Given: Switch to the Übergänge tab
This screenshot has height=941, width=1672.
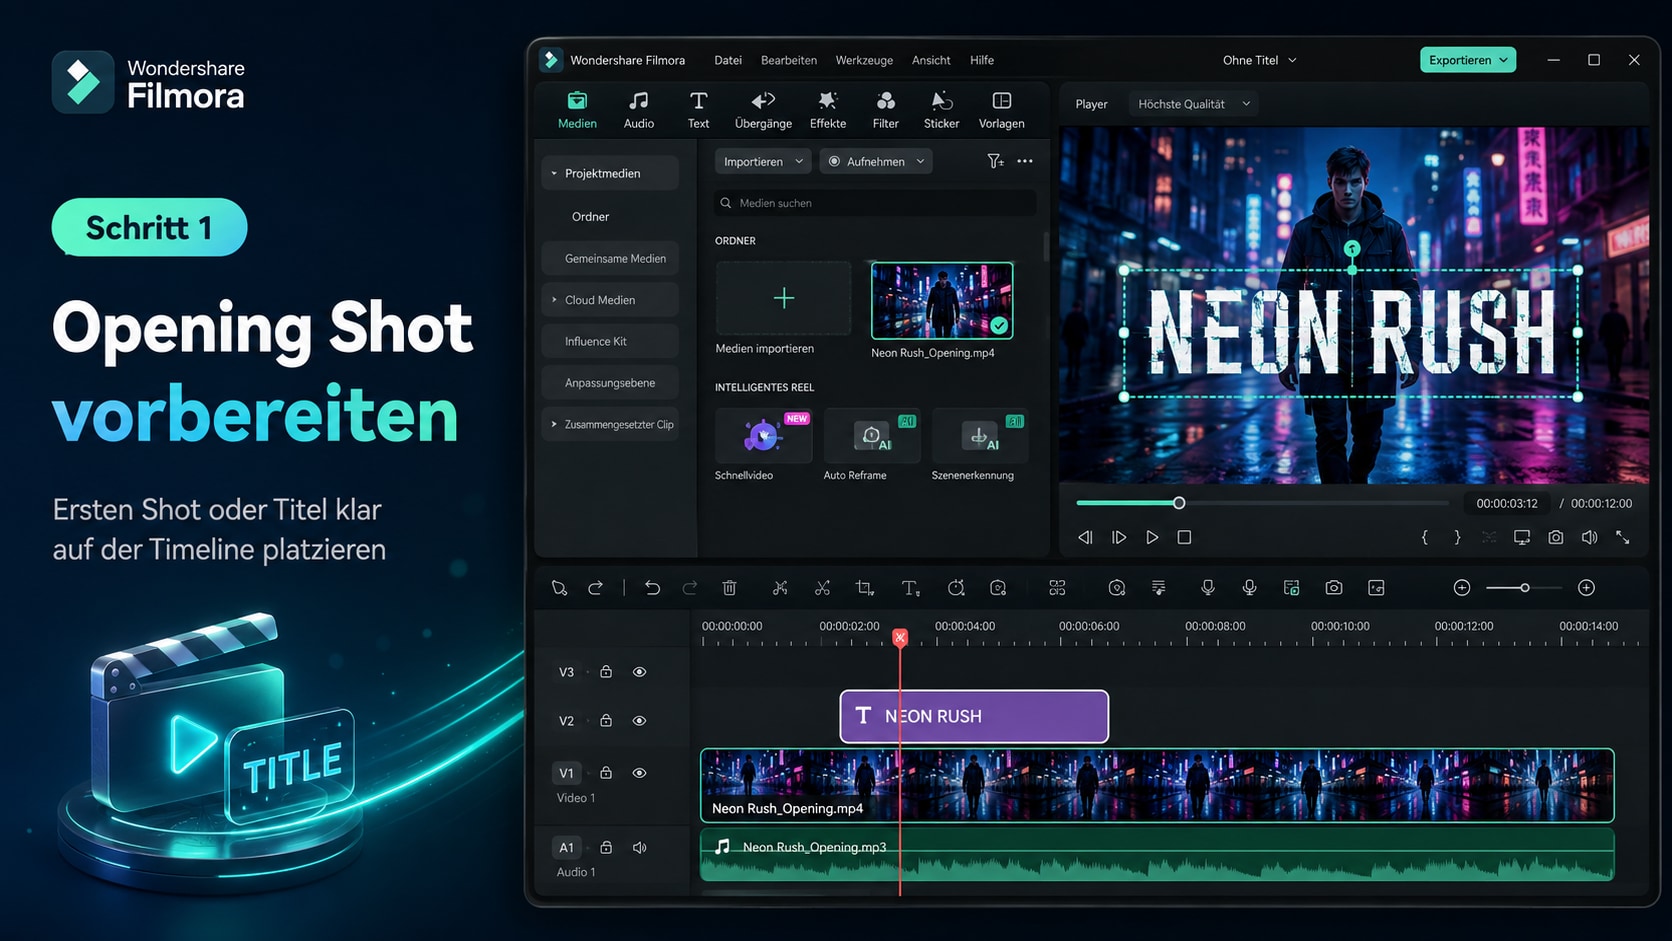Looking at the screenshot, I should [x=763, y=110].
